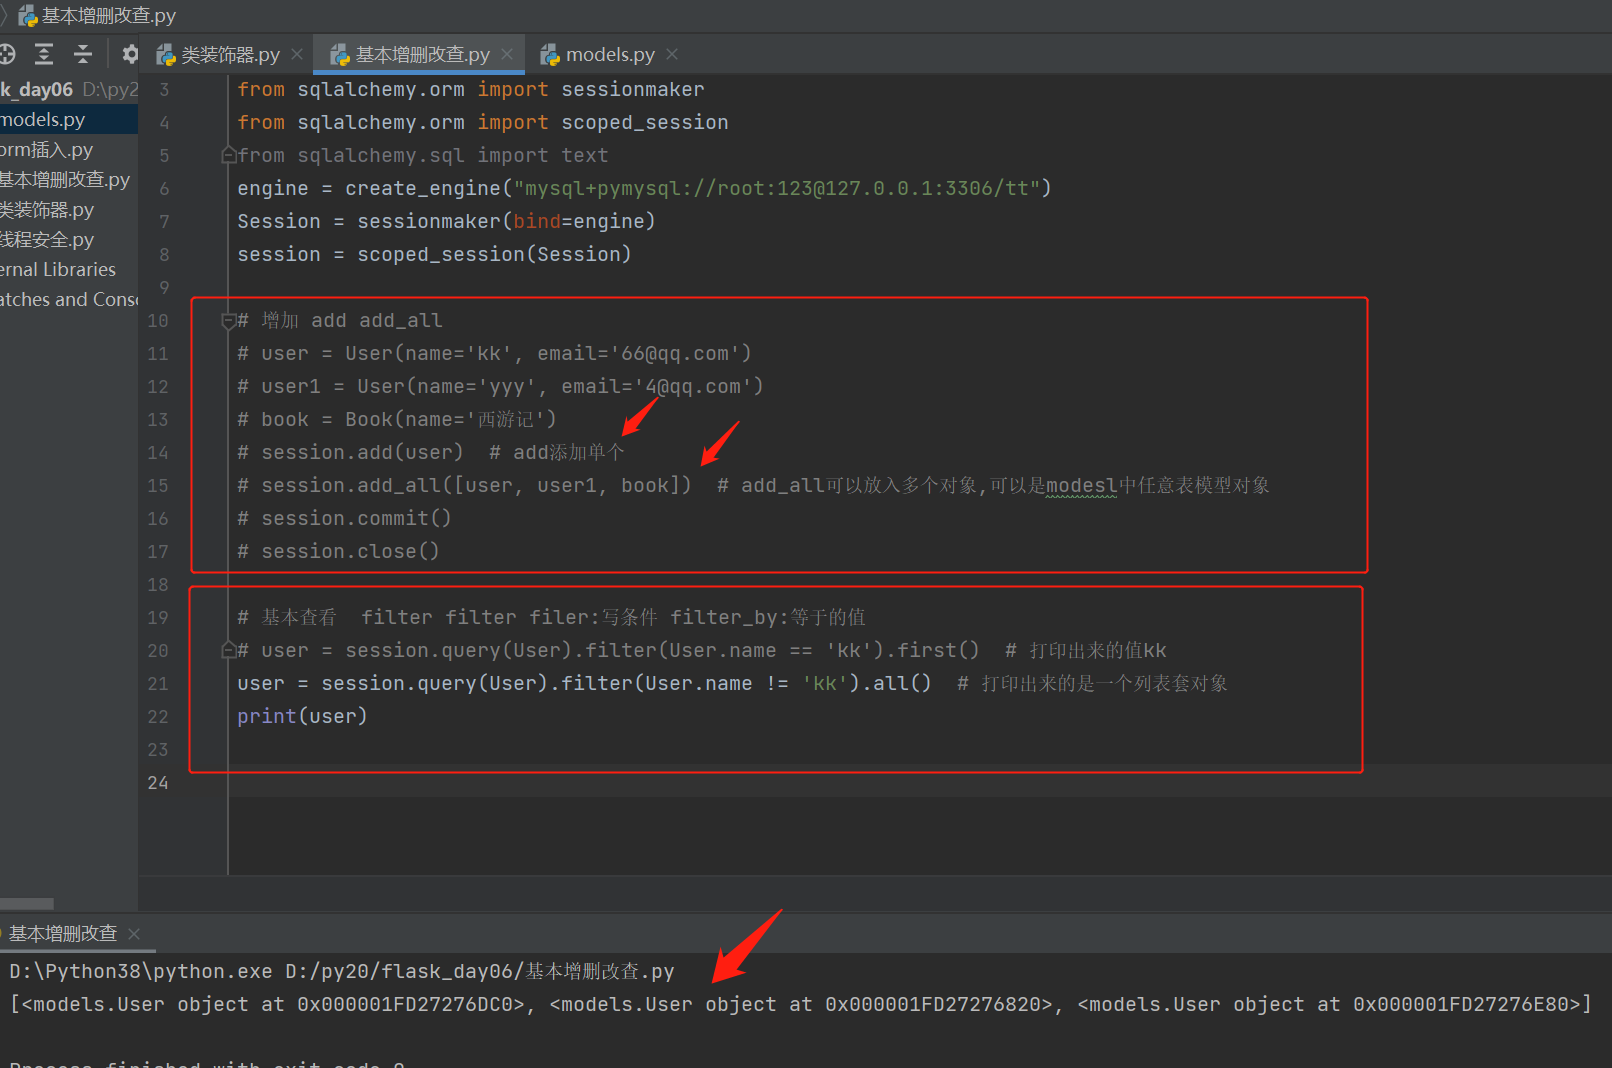The image size is (1612, 1068).
Task: Click the python.exe command line in console
Action: tap(342, 972)
